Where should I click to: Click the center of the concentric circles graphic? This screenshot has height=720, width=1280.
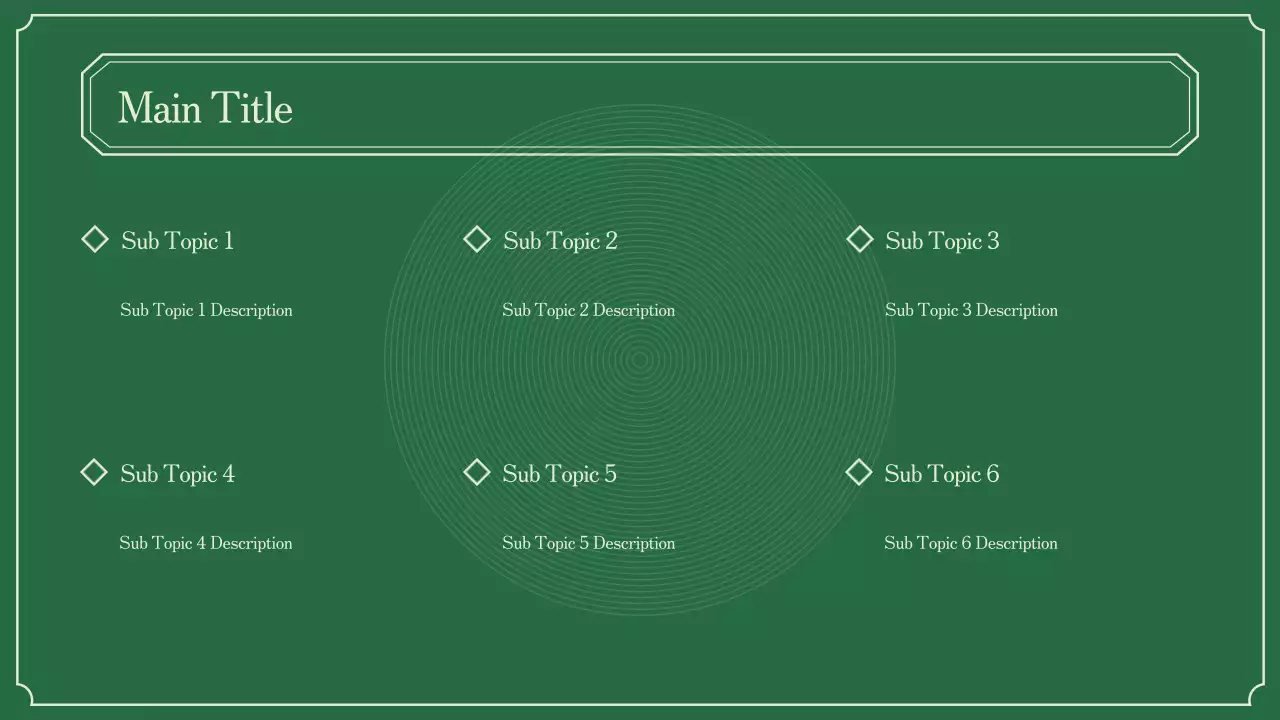point(640,360)
